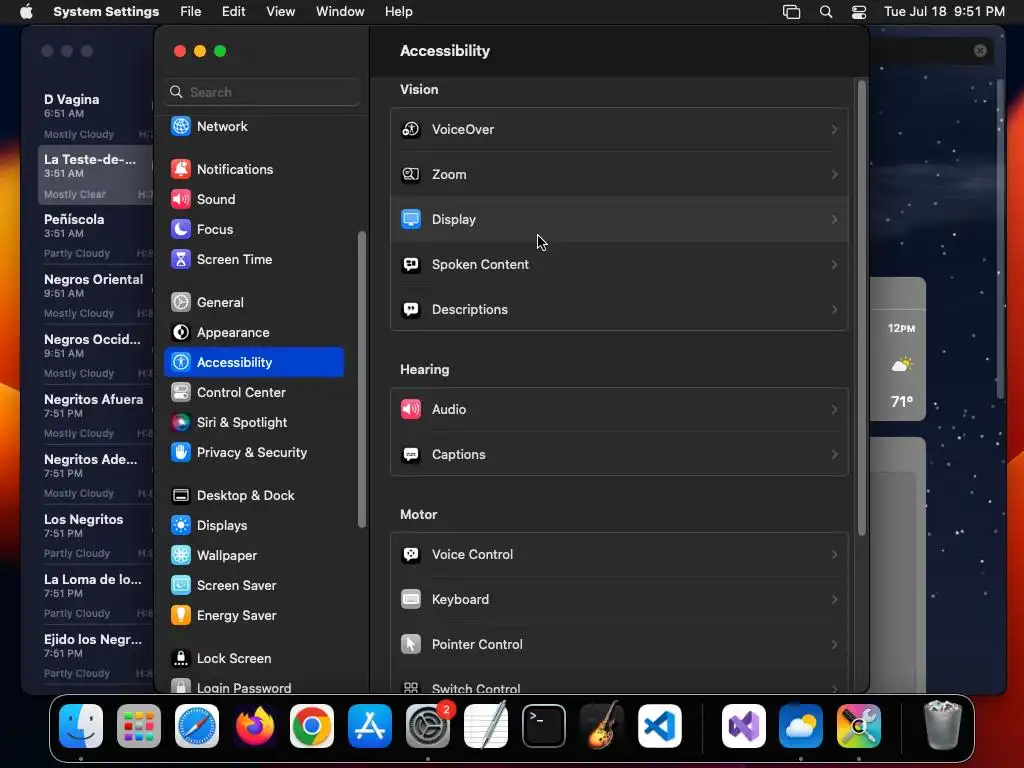The height and width of the screenshot is (768, 1024).
Task: Open Login Password settings
Action: [254, 686]
